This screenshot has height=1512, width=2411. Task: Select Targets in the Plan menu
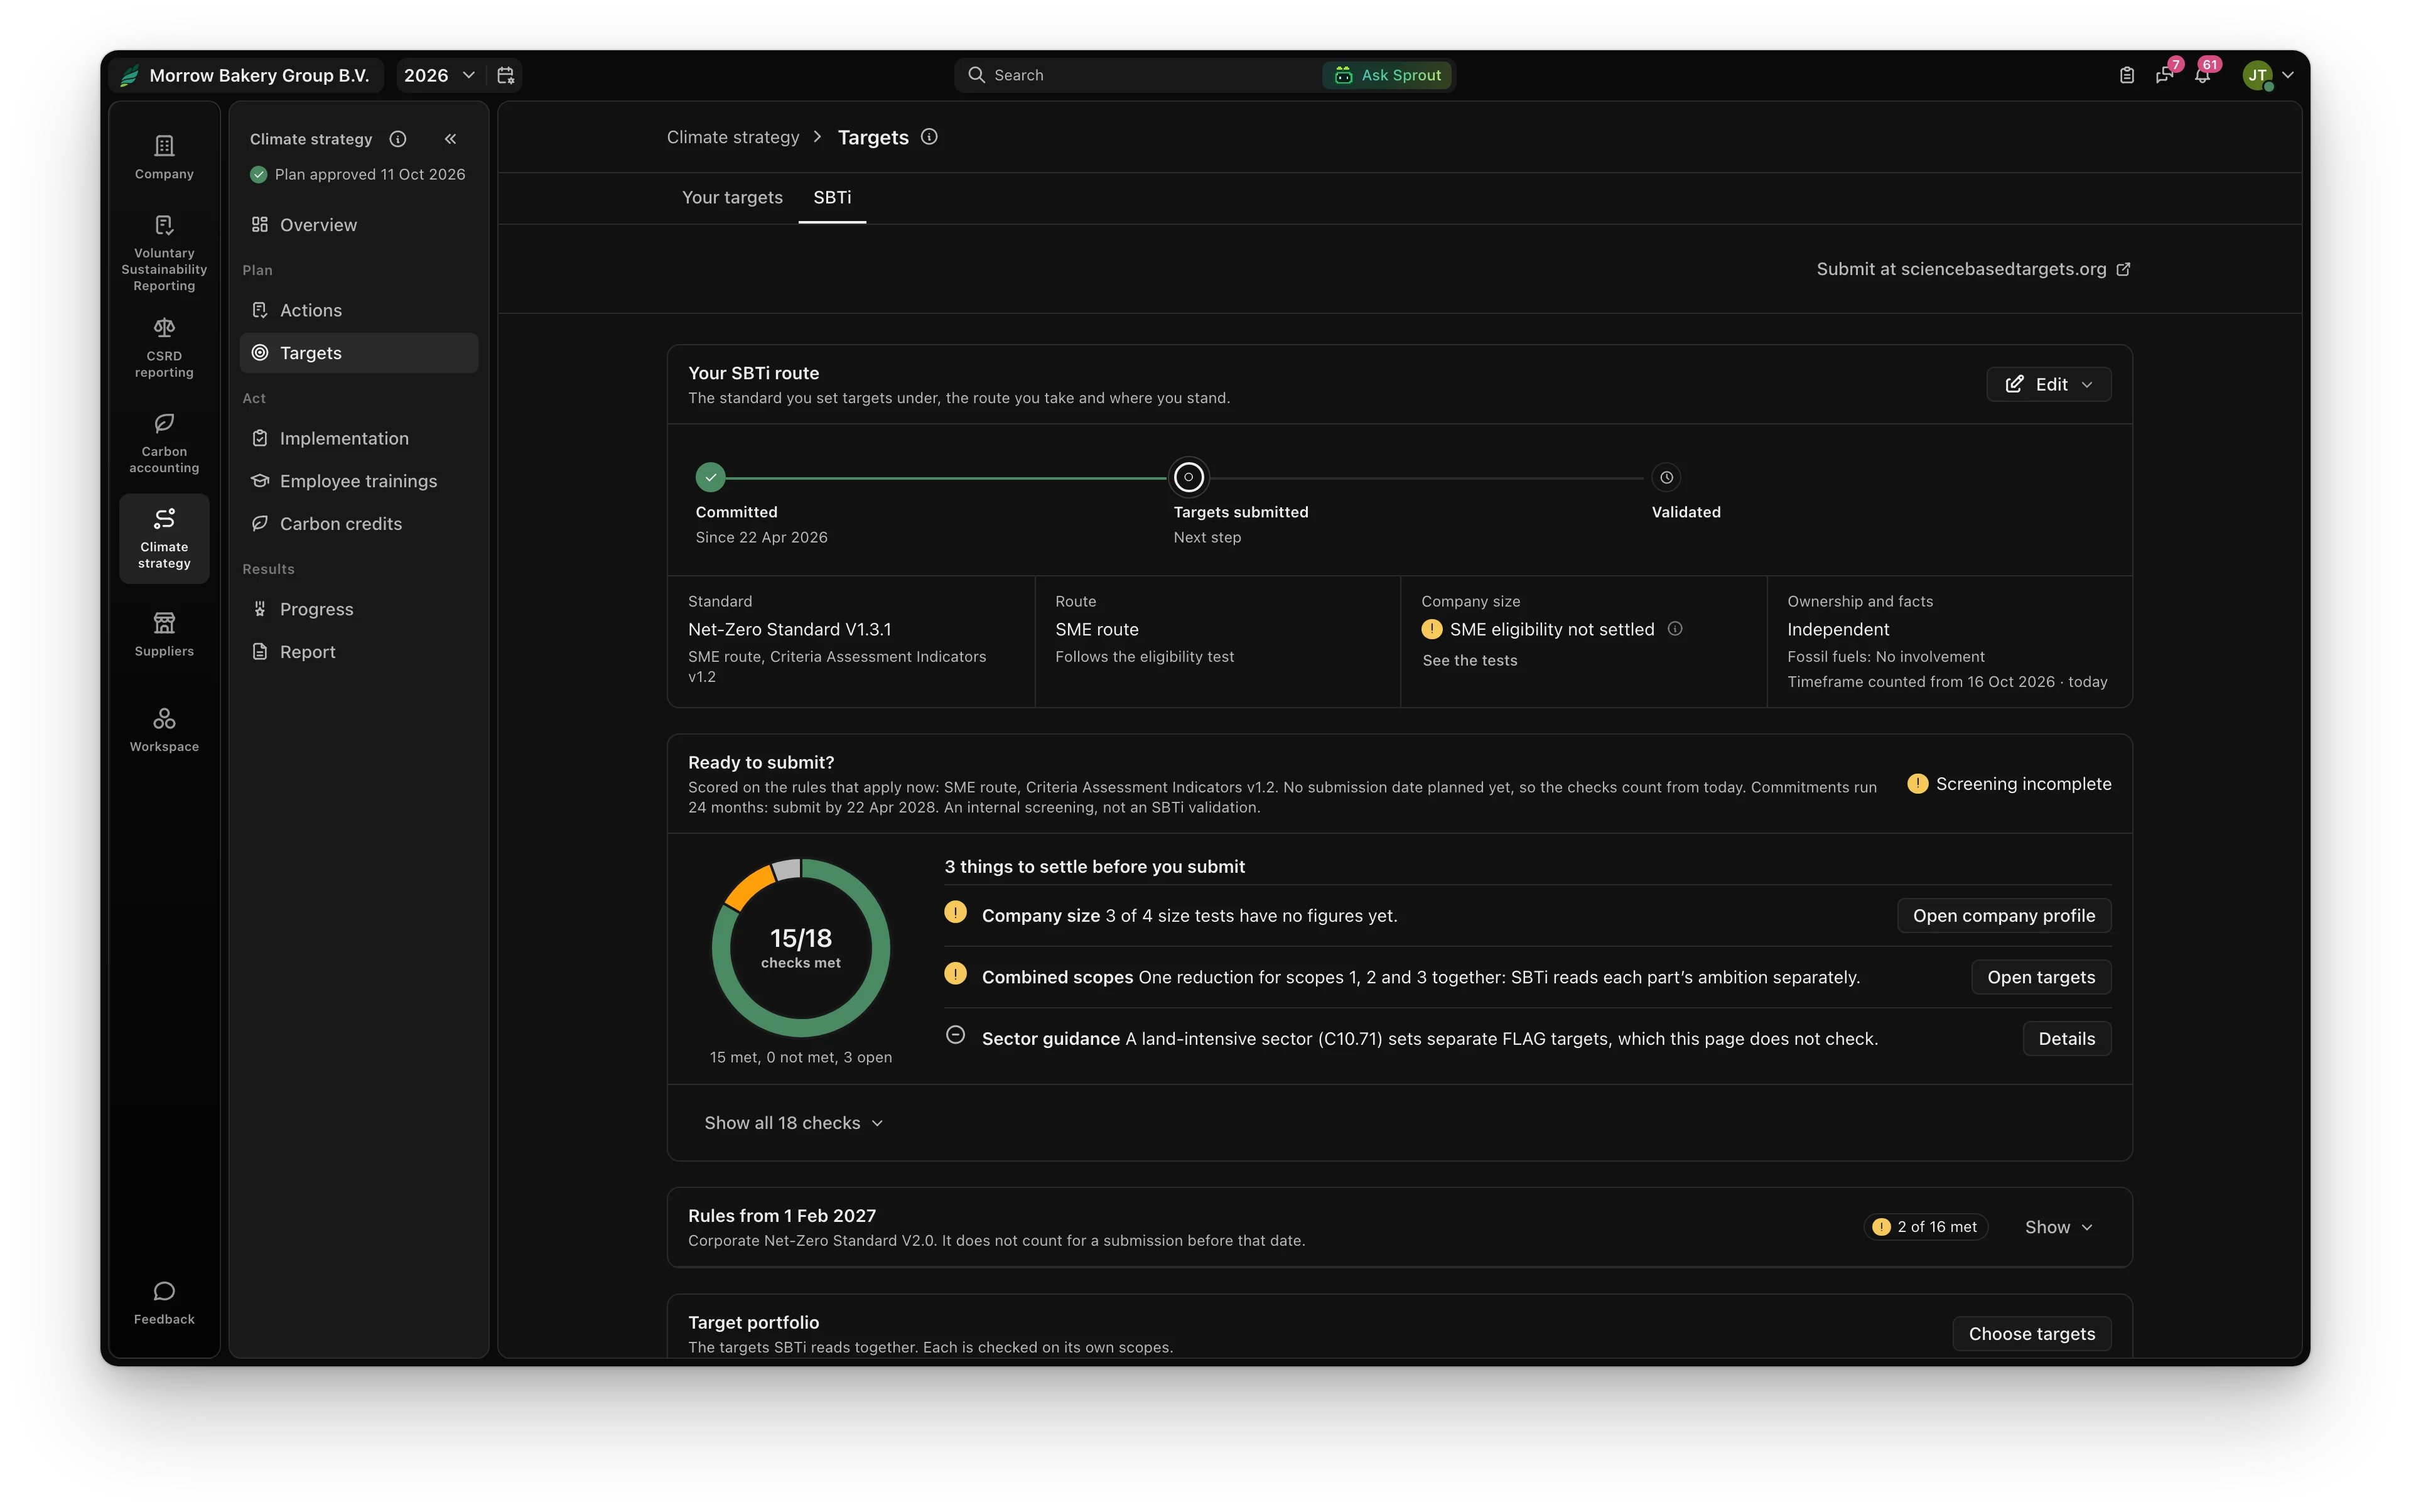[359, 353]
